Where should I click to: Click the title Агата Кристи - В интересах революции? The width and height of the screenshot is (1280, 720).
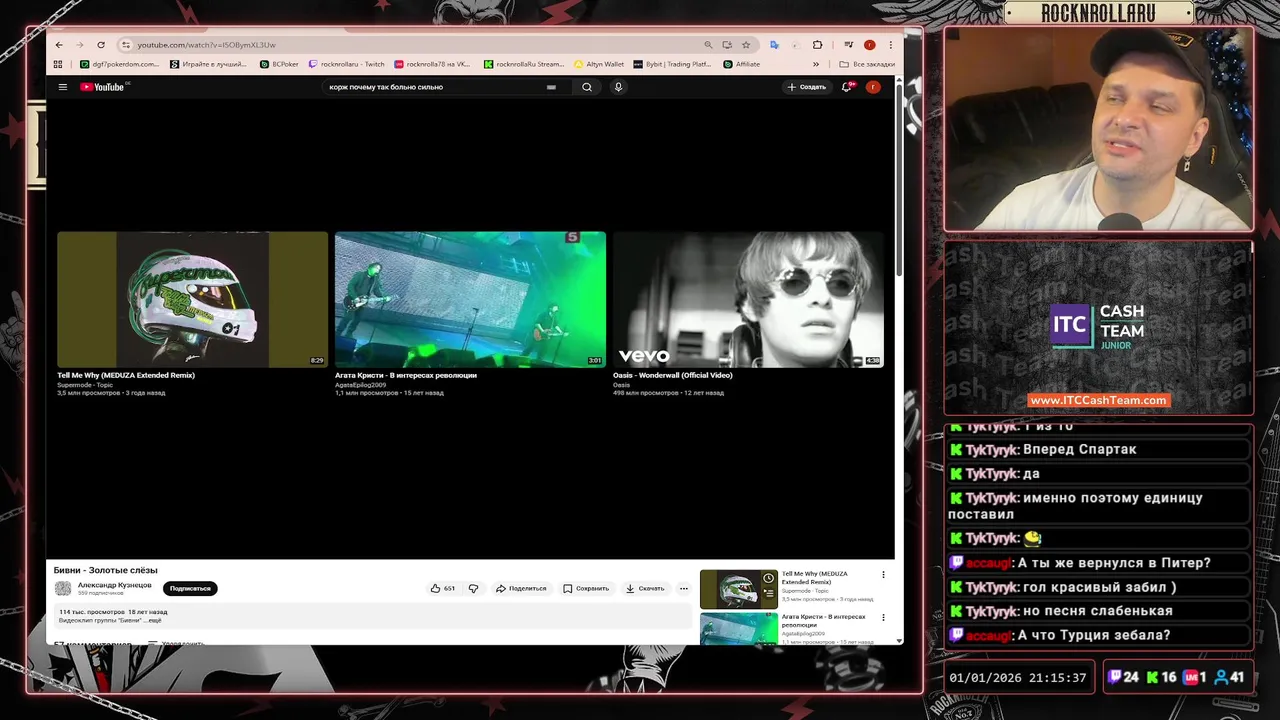pos(406,375)
